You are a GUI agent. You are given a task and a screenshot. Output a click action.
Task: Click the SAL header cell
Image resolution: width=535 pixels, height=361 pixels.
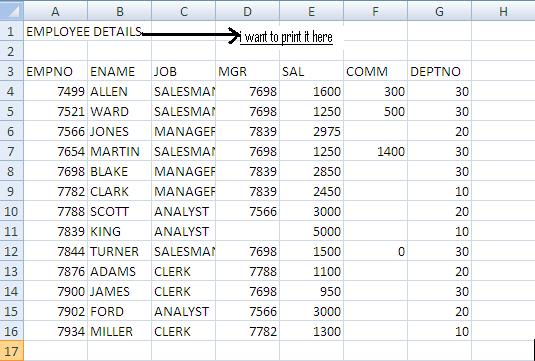click(312, 71)
